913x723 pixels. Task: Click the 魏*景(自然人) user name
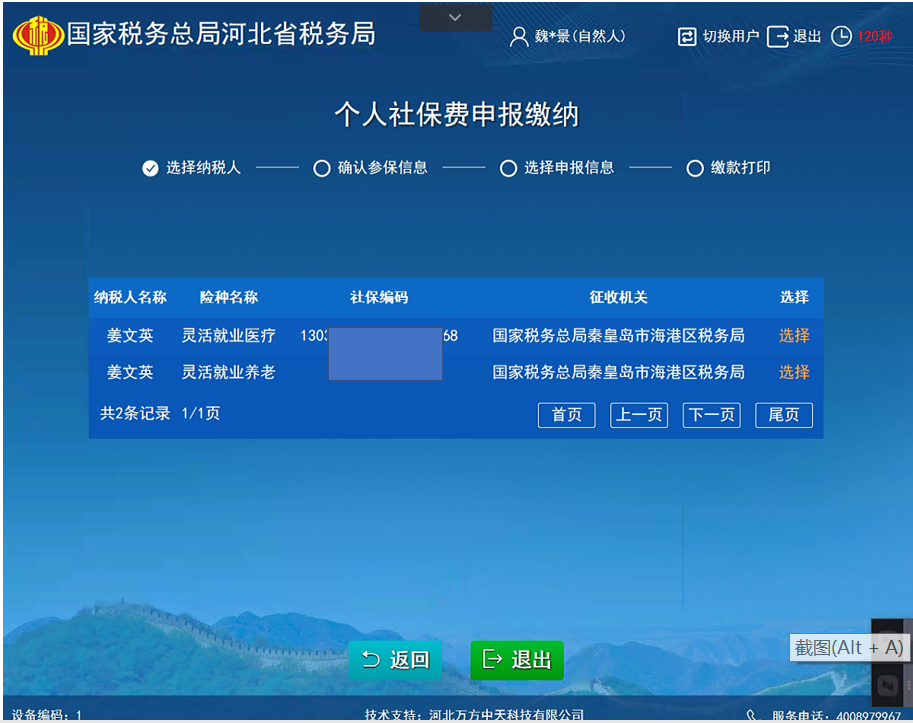(580, 36)
